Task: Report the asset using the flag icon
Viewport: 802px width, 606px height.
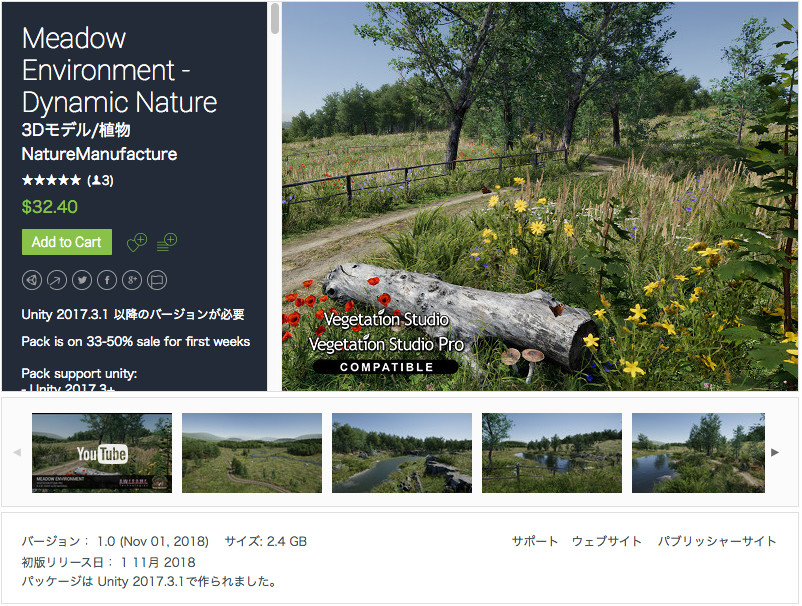Action: click(x=157, y=280)
